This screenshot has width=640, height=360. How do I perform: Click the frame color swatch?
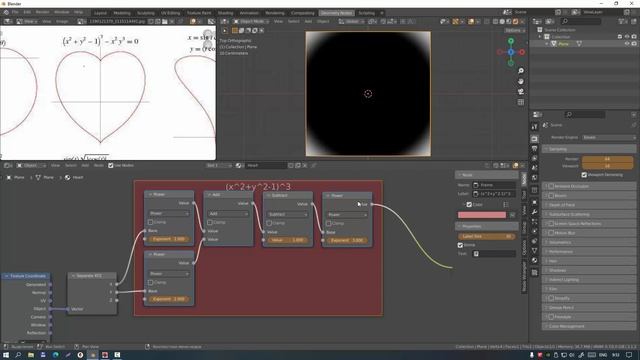tap(482, 215)
